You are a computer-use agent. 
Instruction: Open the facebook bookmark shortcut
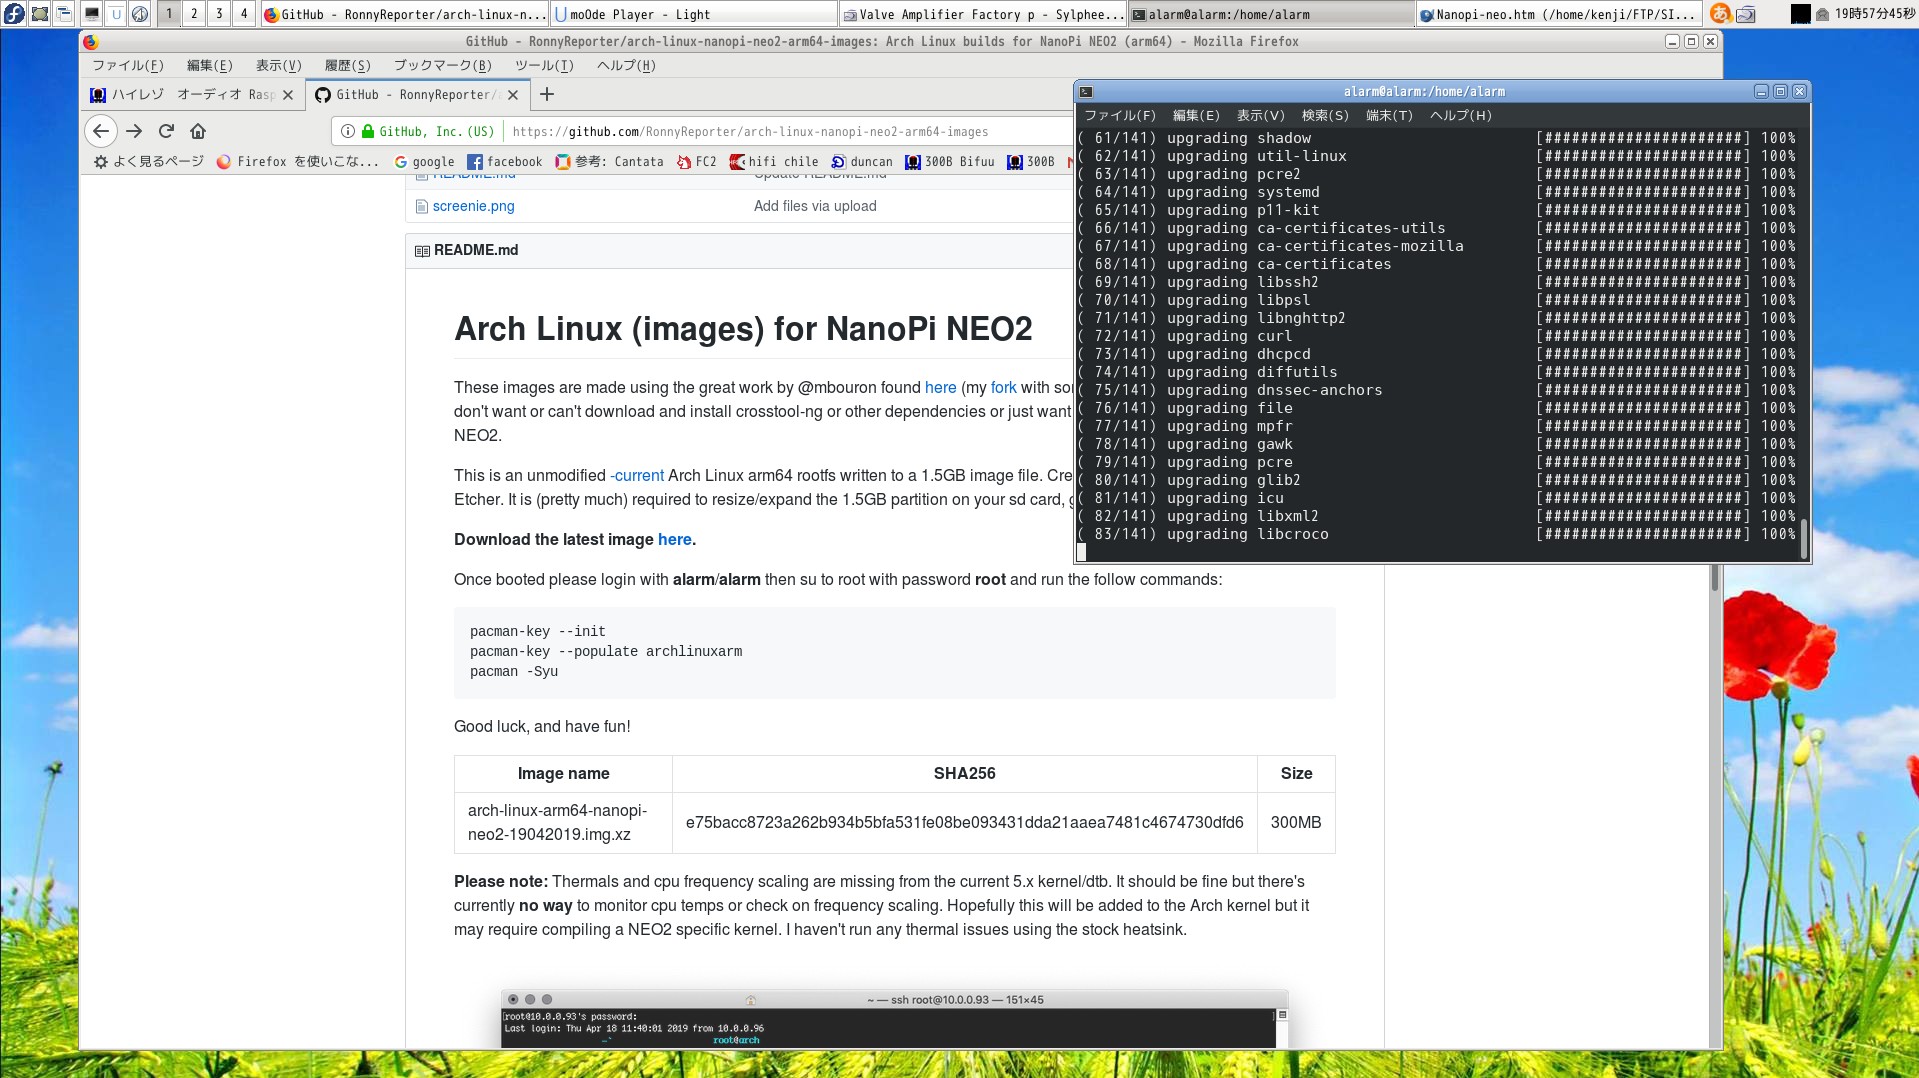click(505, 161)
